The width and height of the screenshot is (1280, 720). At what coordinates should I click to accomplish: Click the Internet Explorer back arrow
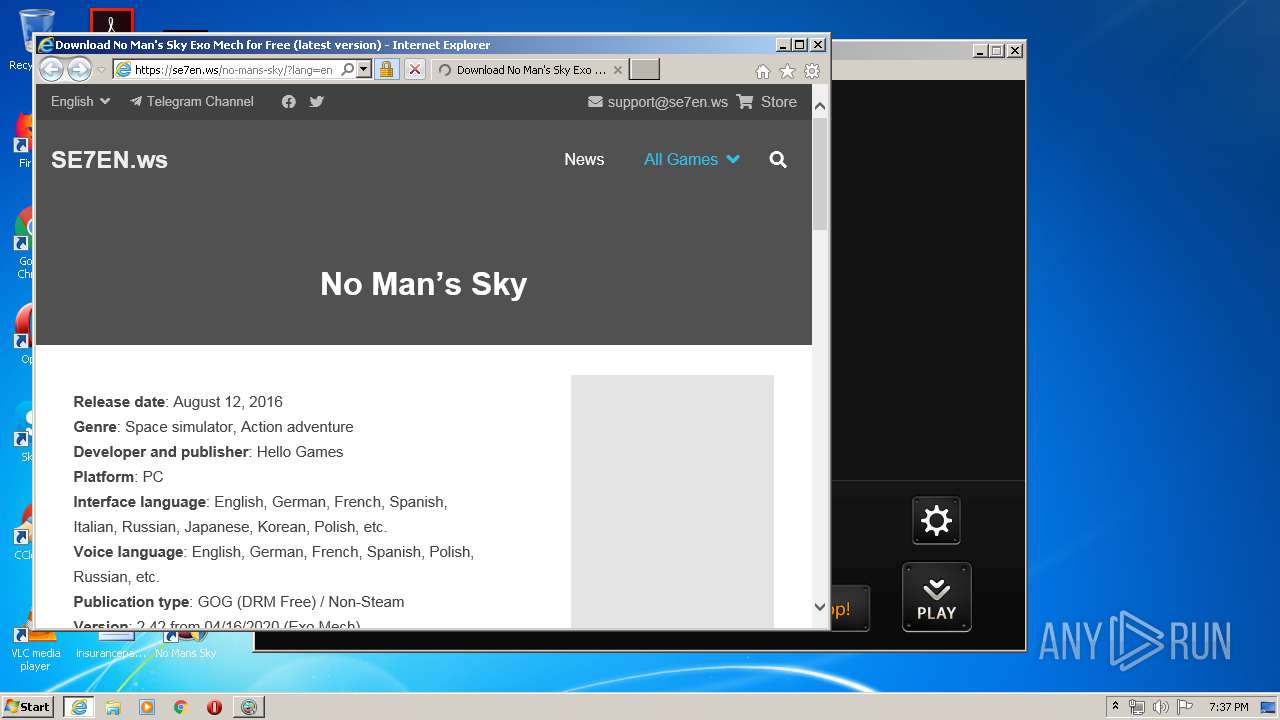(52, 69)
